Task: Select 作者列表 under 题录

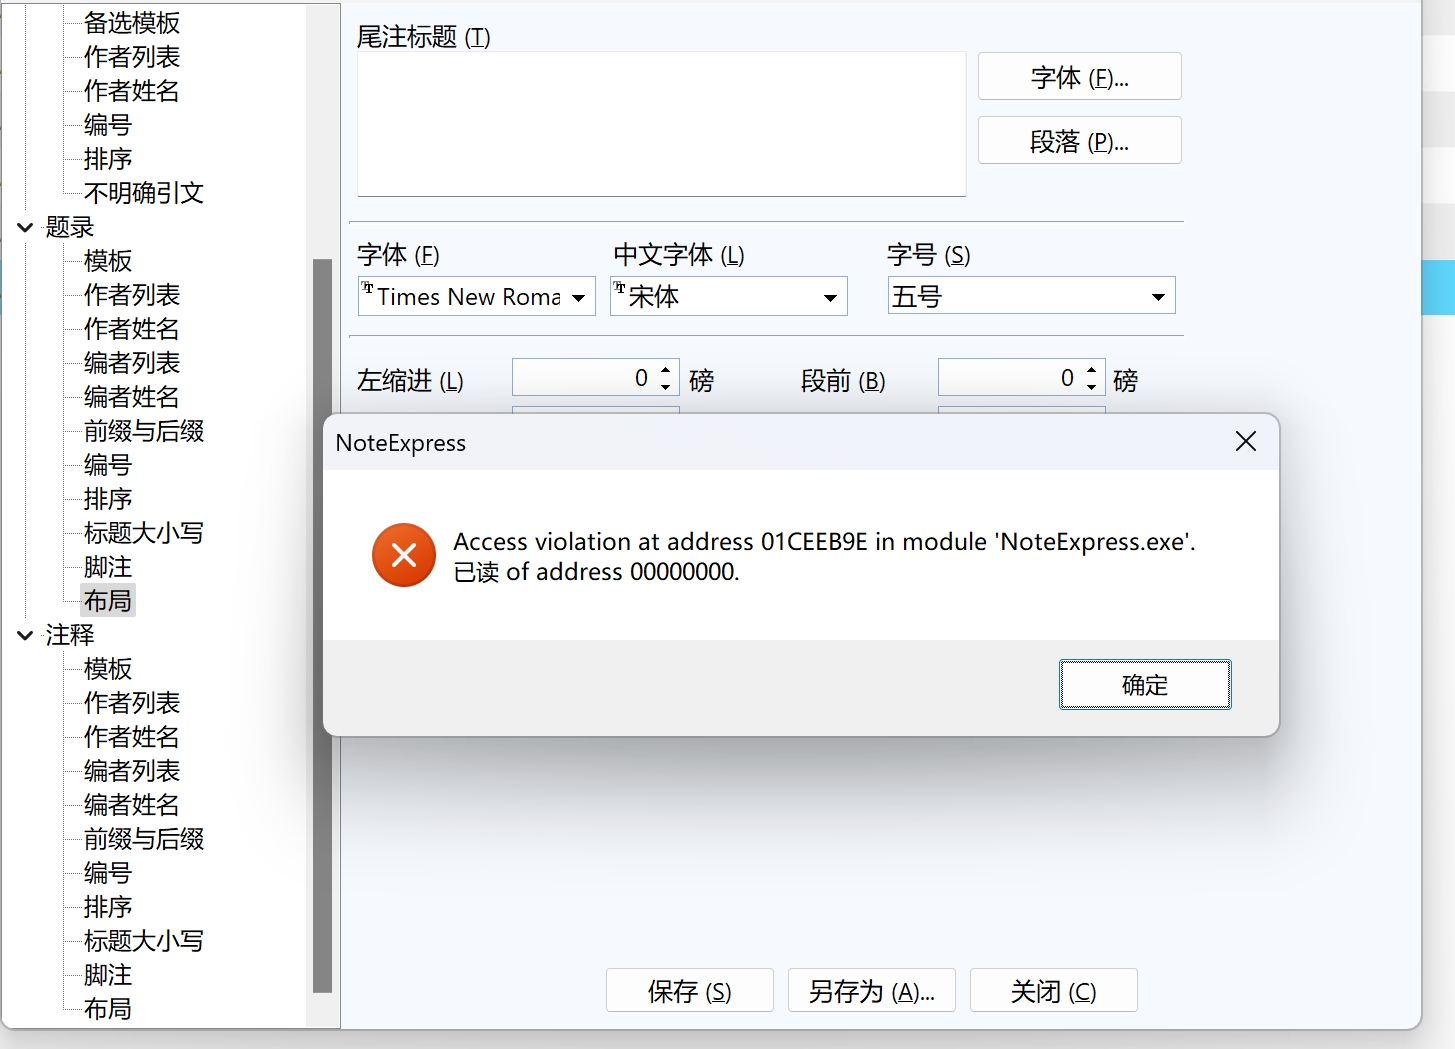Action: (132, 295)
